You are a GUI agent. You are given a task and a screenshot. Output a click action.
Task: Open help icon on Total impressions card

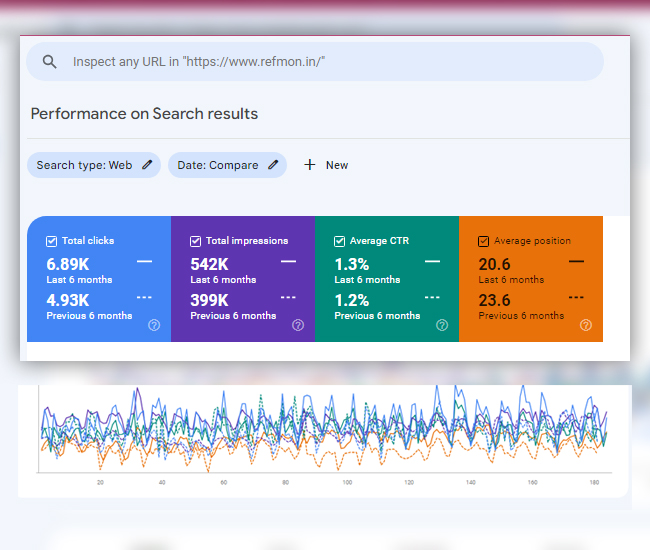point(298,325)
